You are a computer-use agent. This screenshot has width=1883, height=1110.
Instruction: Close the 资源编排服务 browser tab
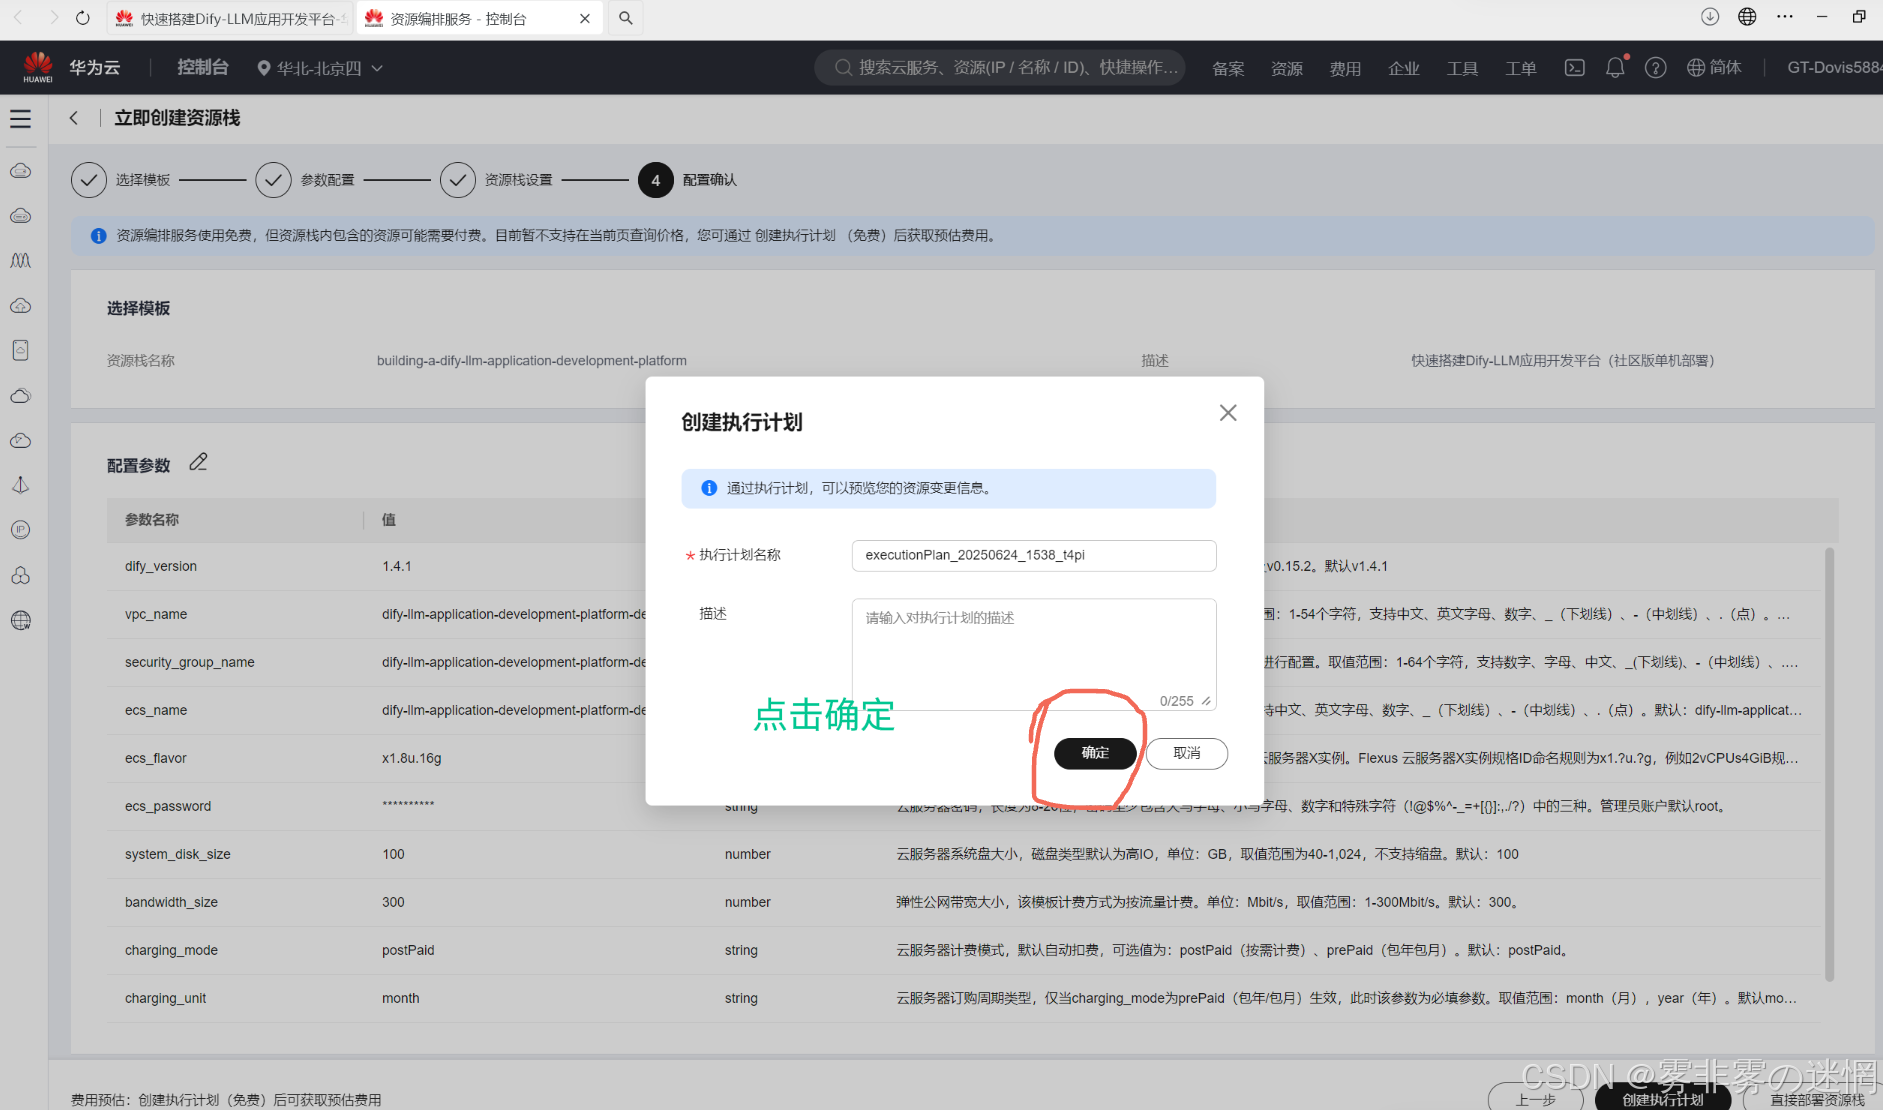click(585, 19)
